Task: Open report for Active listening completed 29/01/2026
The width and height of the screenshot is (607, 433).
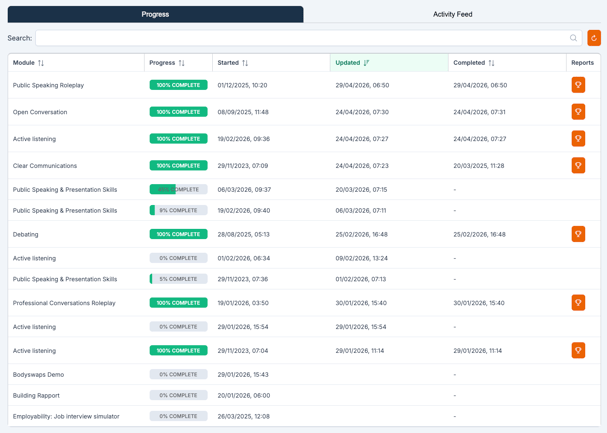Action: pyautogui.click(x=578, y=350)
